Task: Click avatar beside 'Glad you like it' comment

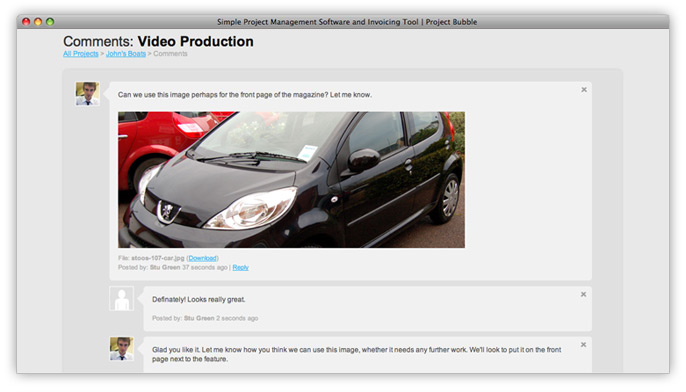Action: click(x=122, y=349)
